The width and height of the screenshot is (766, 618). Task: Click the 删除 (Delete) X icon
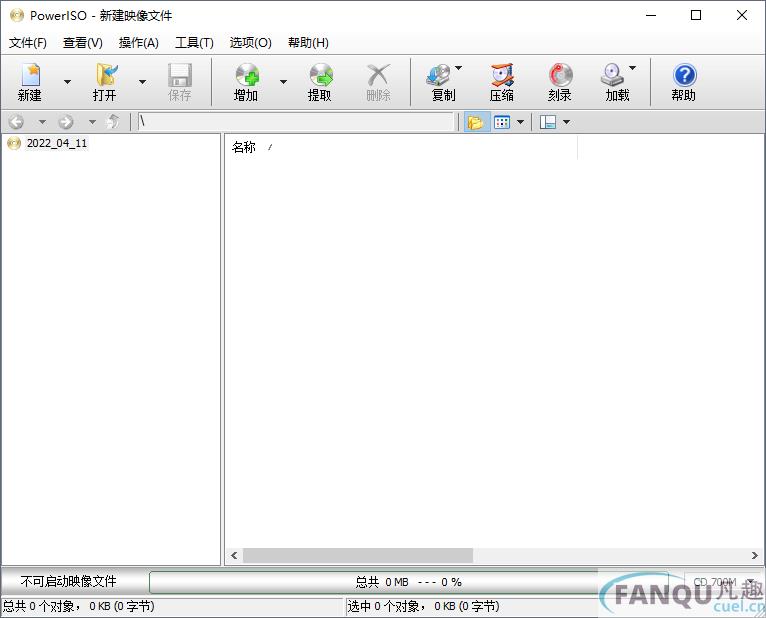pos(379,82)
